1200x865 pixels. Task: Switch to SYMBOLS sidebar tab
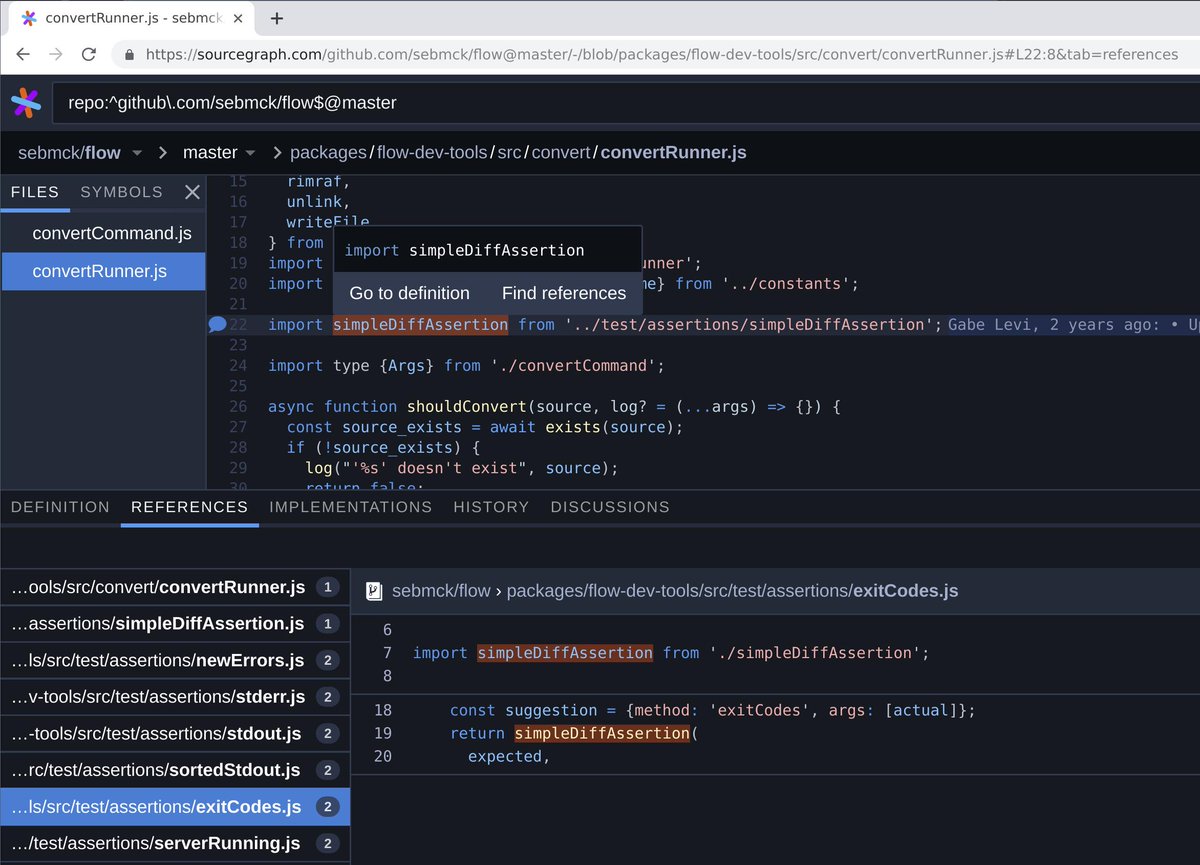[121, 192]
